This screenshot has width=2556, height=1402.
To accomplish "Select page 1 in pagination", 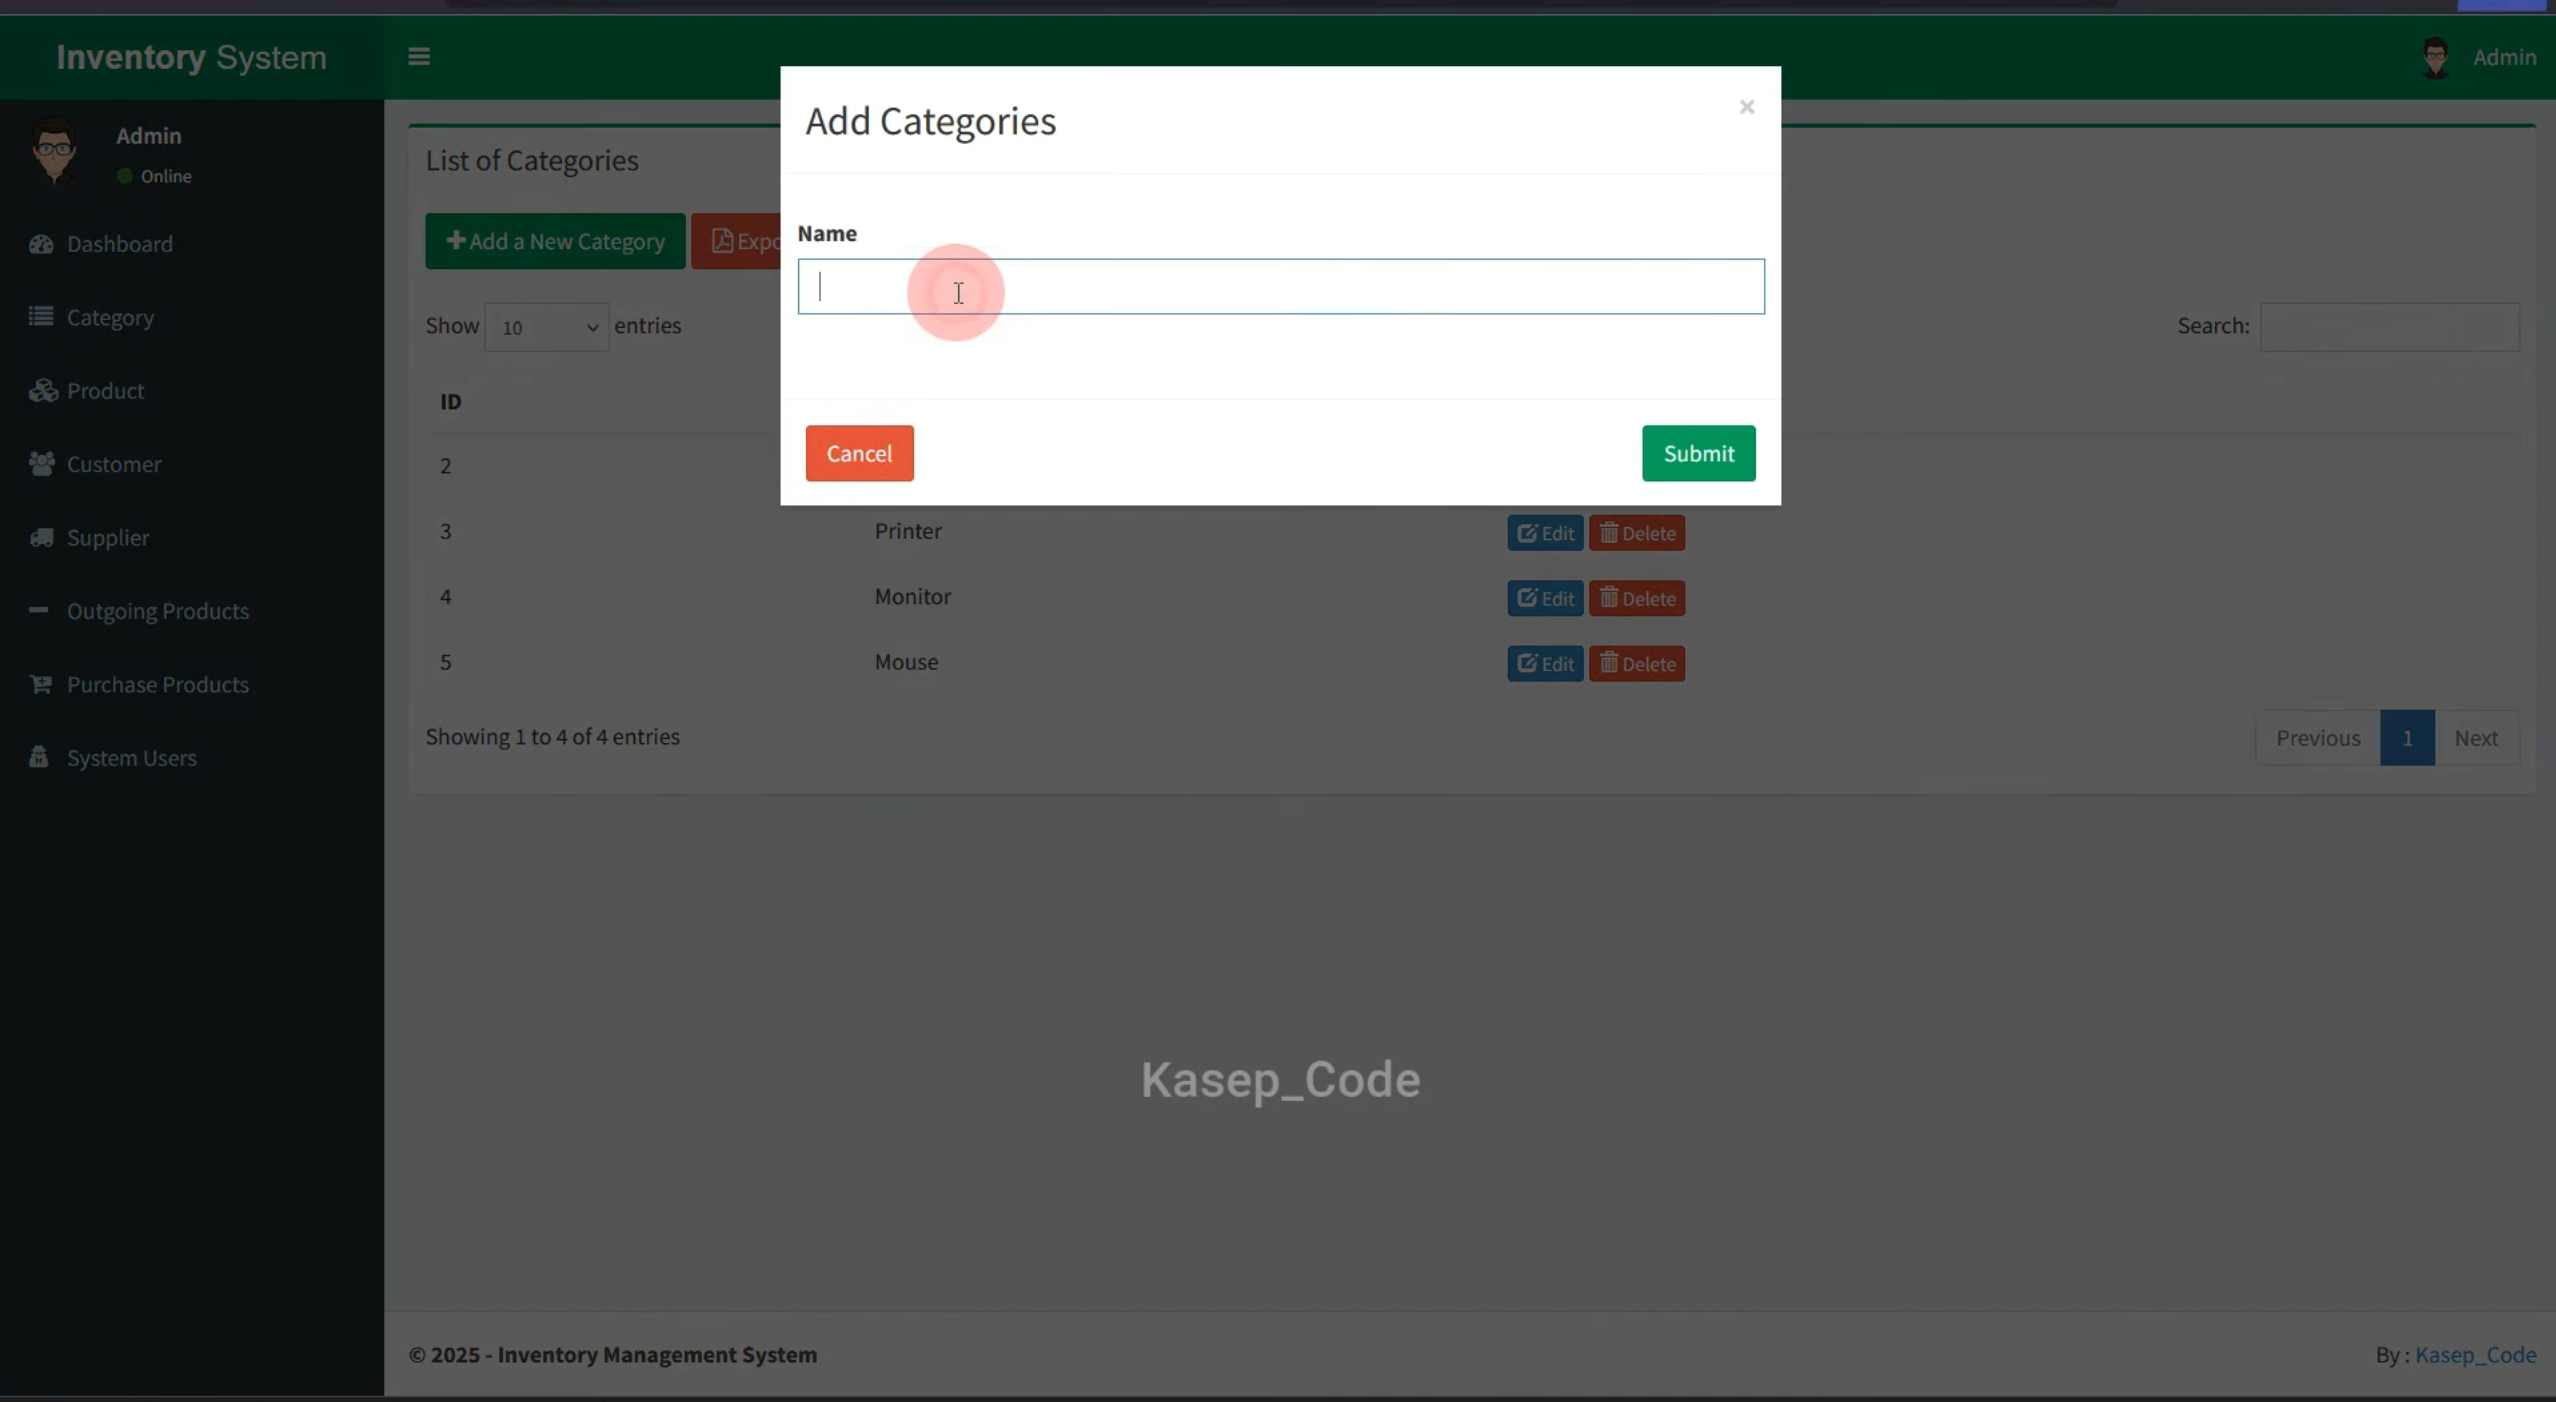I will click(x=2407, y=738).
